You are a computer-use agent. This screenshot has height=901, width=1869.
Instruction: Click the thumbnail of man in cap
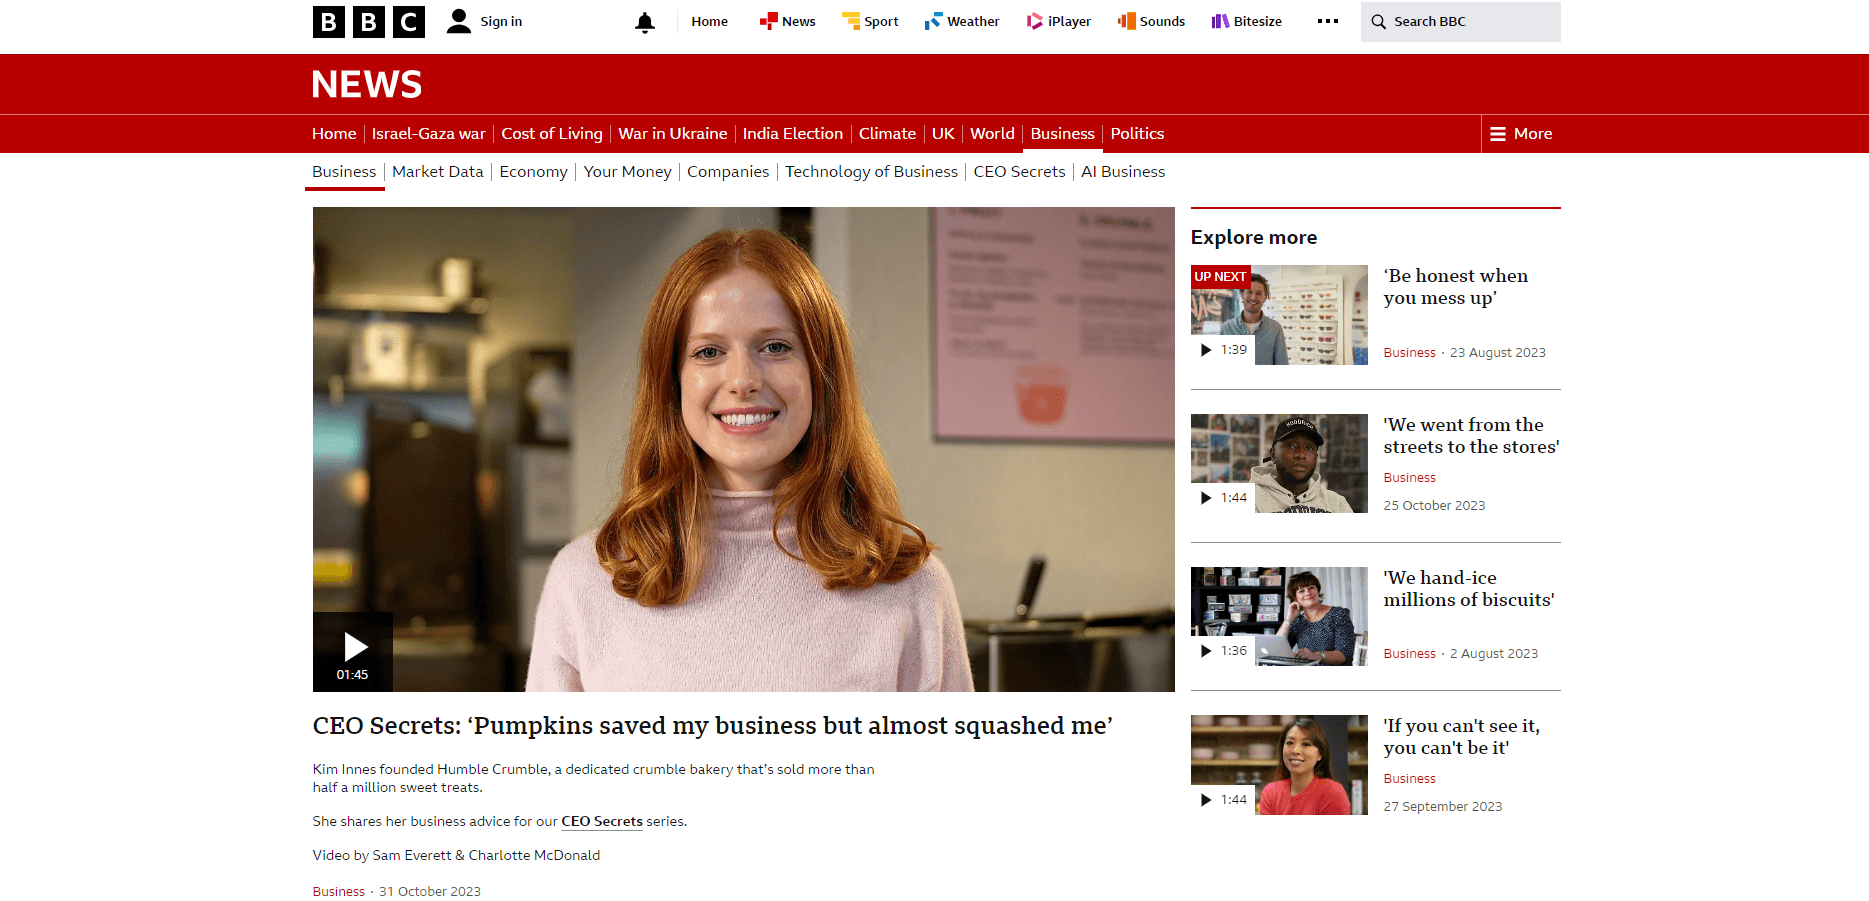1279,464
